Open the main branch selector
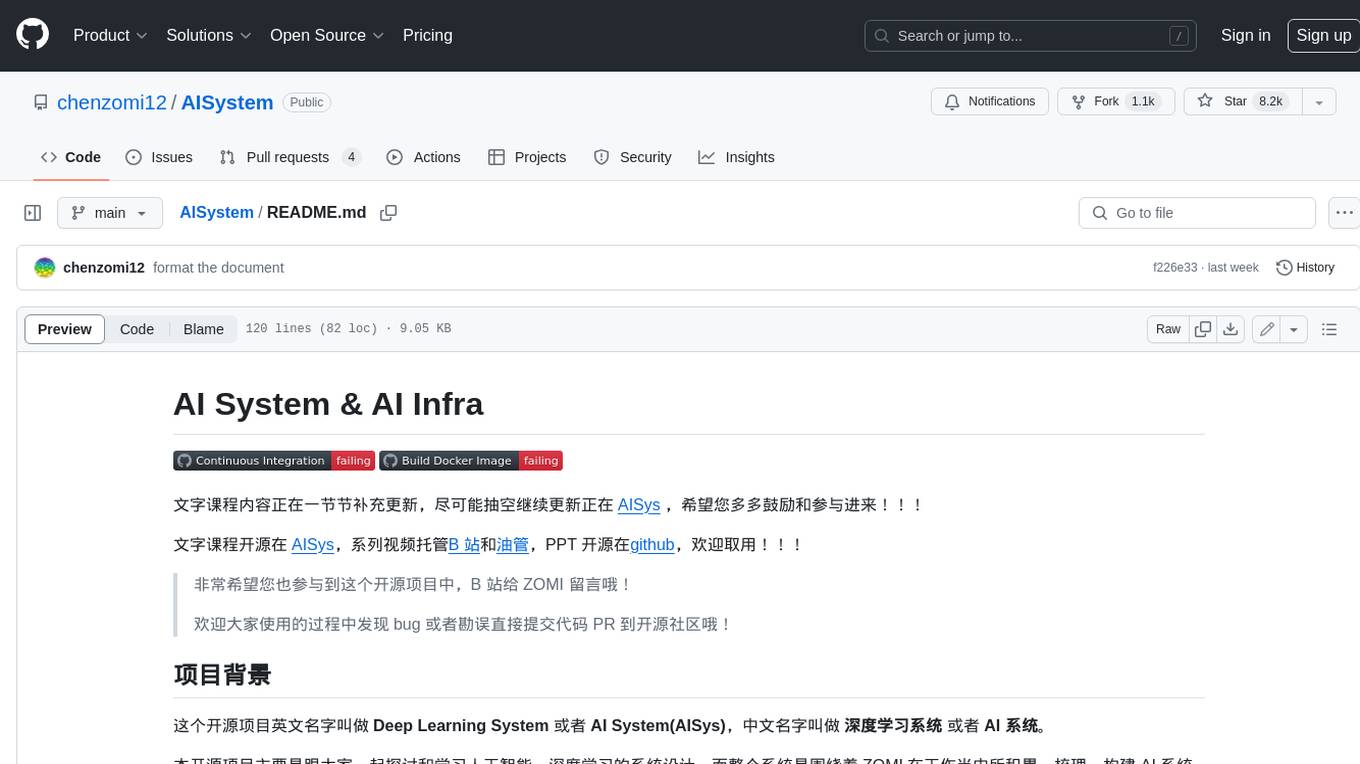Image resolution: width=1360 pixels, height=764 pixels. coord(110,213)
